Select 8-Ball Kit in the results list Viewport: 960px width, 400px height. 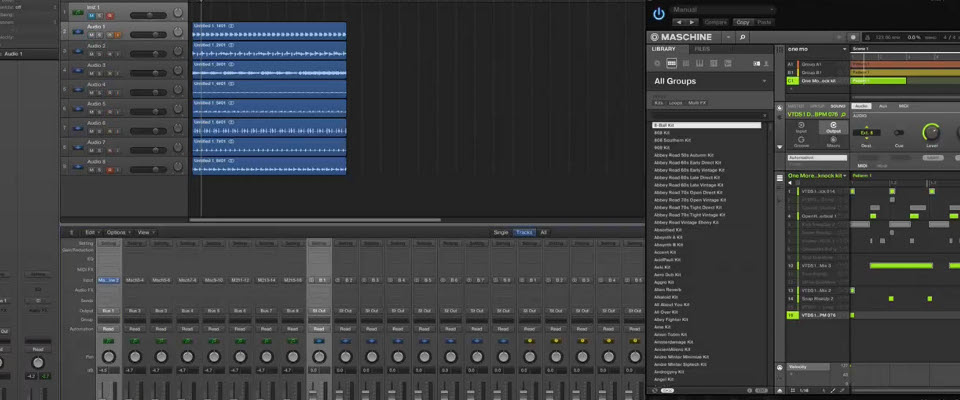pos(707,125)
